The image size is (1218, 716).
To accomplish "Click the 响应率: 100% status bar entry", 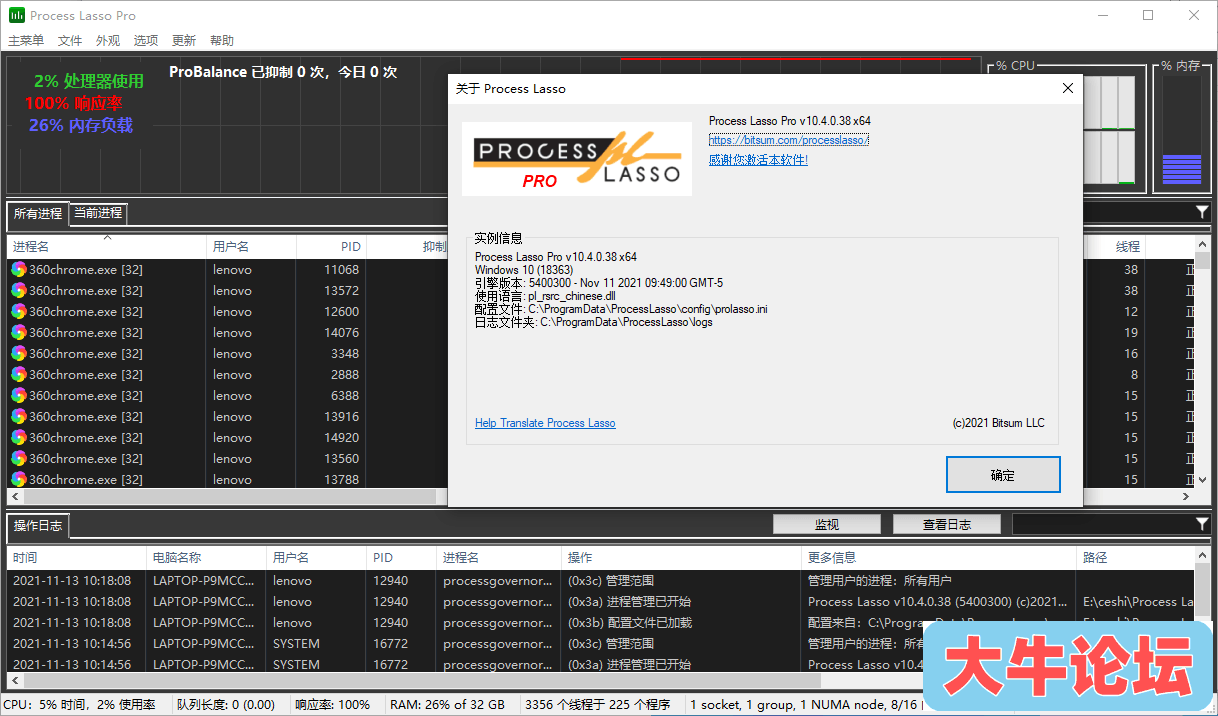I will (x=333, y=705).
